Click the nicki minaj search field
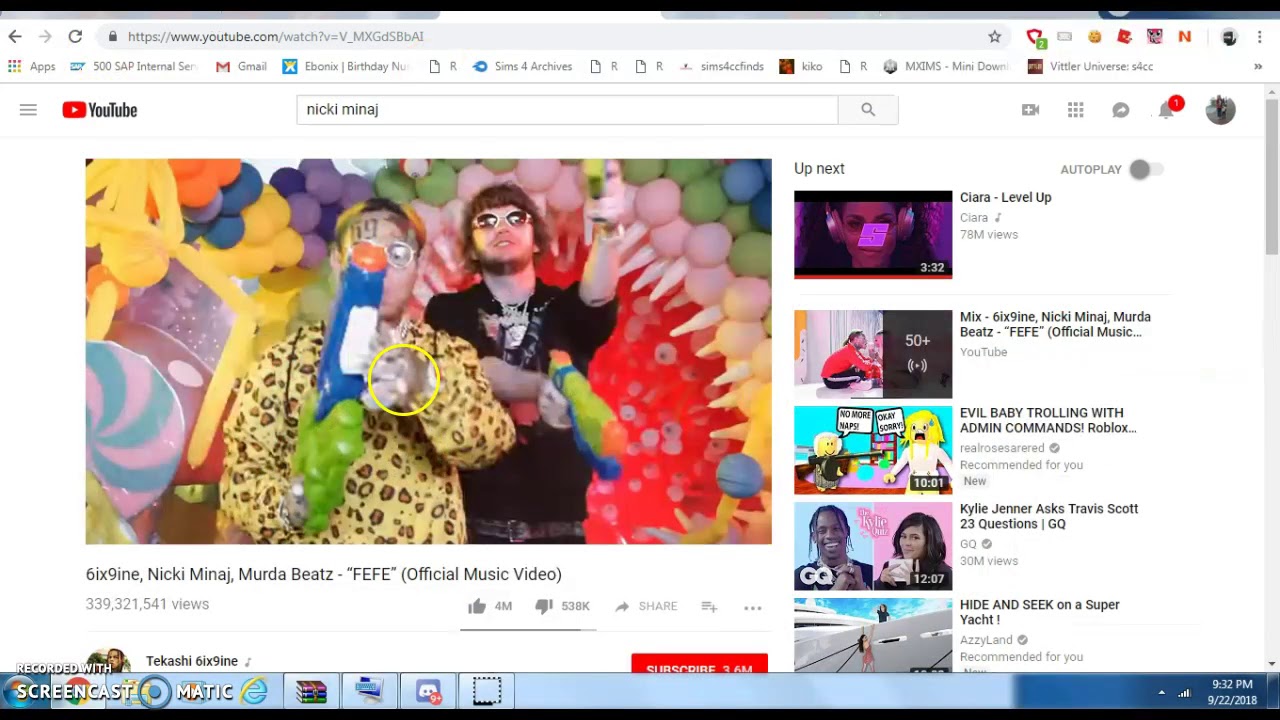 (x=567, y=110)
